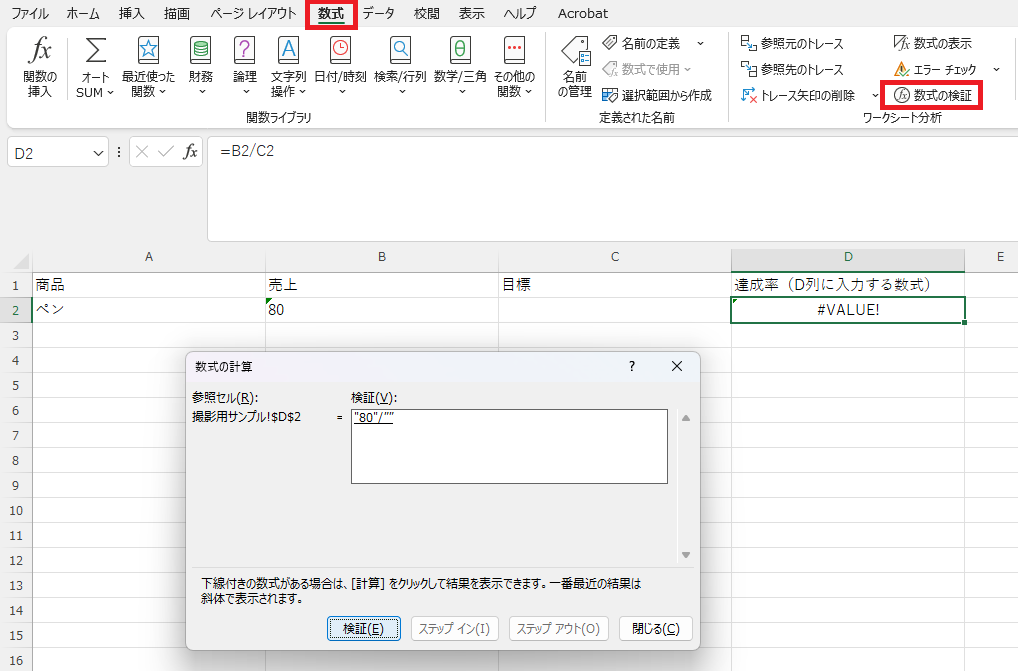Image resolution: width=1018 pixels, height=671 pixels.
Task: Select row 2 header
Action: pos(16,310)
